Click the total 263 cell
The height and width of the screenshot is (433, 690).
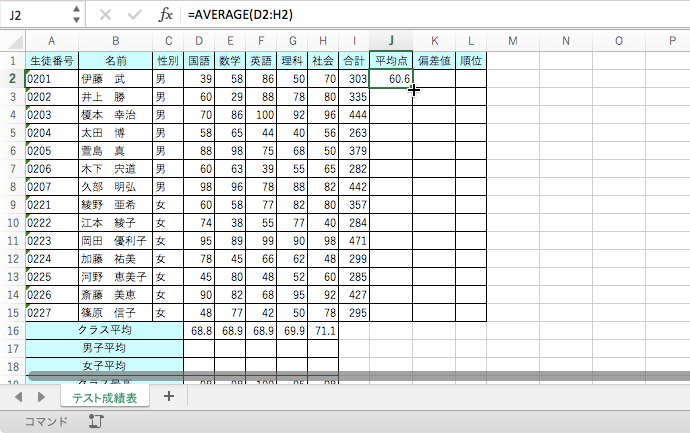tap(354, 133)
